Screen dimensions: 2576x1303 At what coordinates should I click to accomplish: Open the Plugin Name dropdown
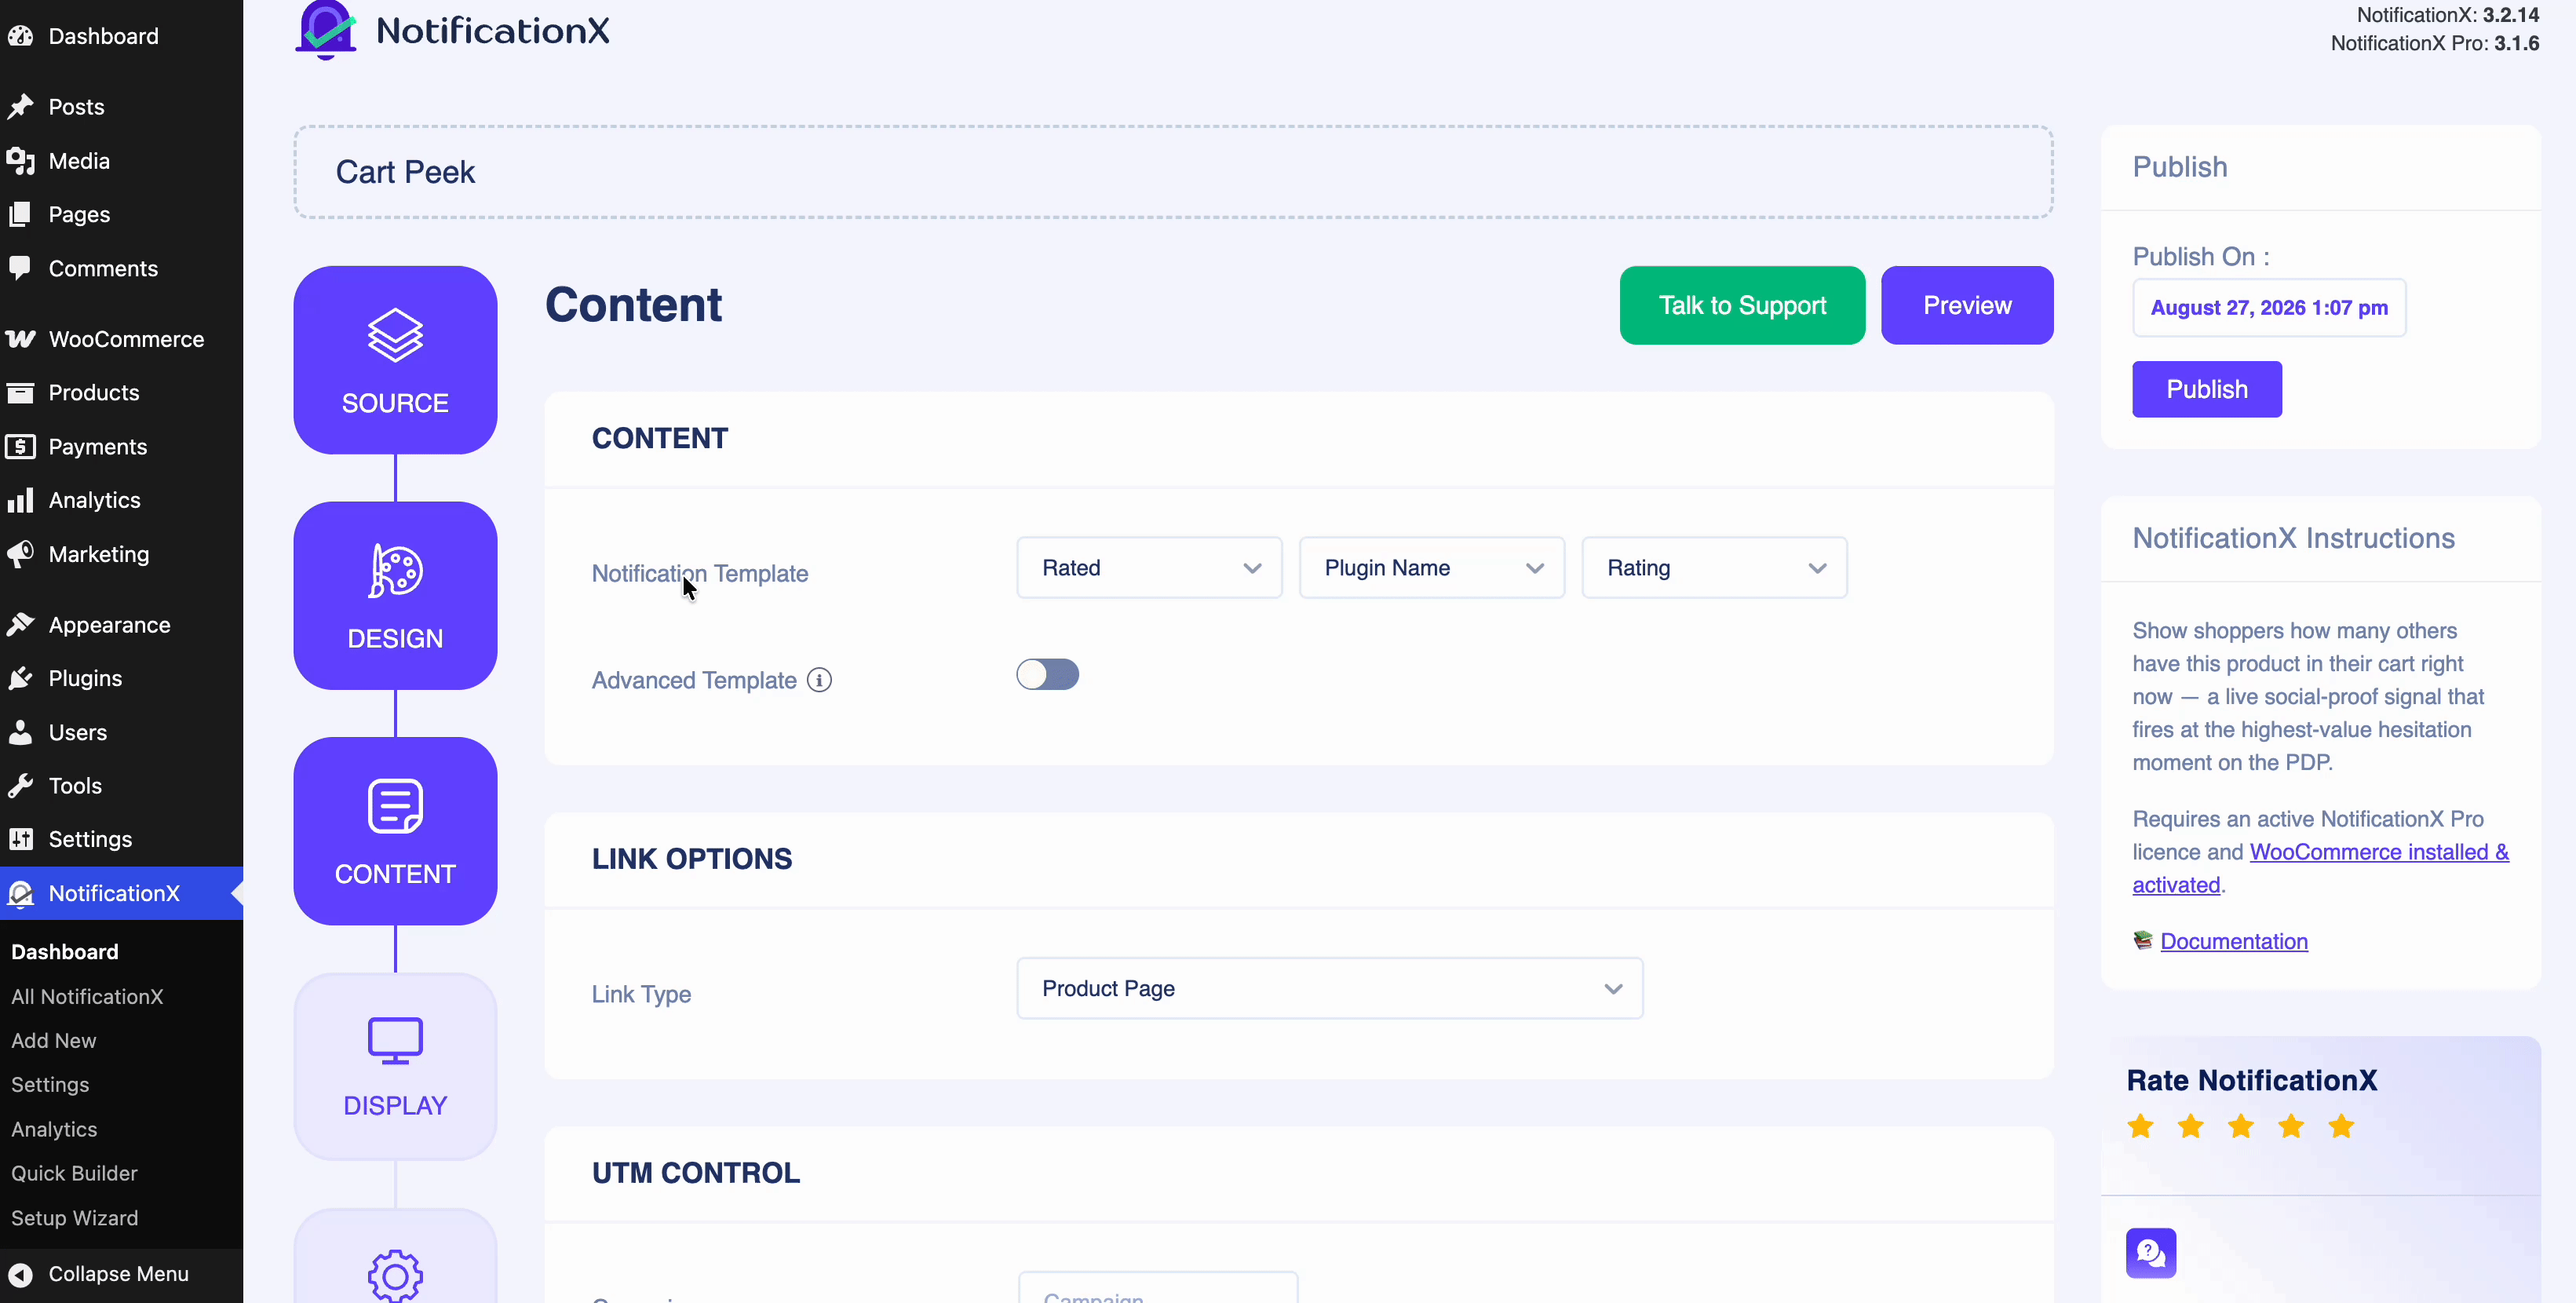1431,568
